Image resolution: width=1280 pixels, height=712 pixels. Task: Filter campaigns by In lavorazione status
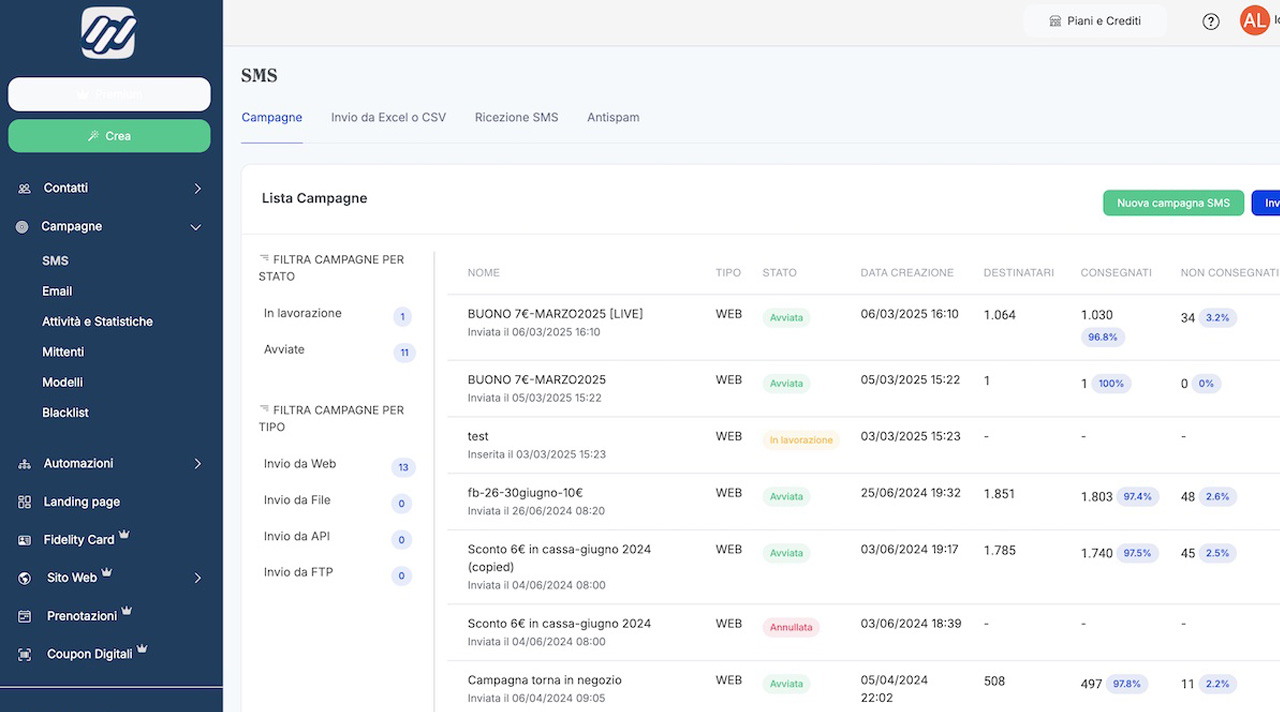click(x=302, y=314)
